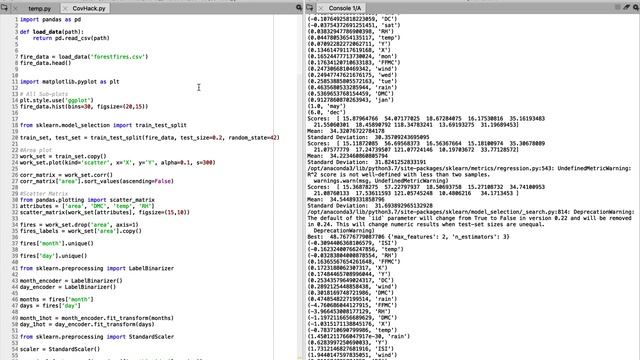Close the temp.py editor tab
The width and height of the screenshot is (640, 360).
coord(16,8)
